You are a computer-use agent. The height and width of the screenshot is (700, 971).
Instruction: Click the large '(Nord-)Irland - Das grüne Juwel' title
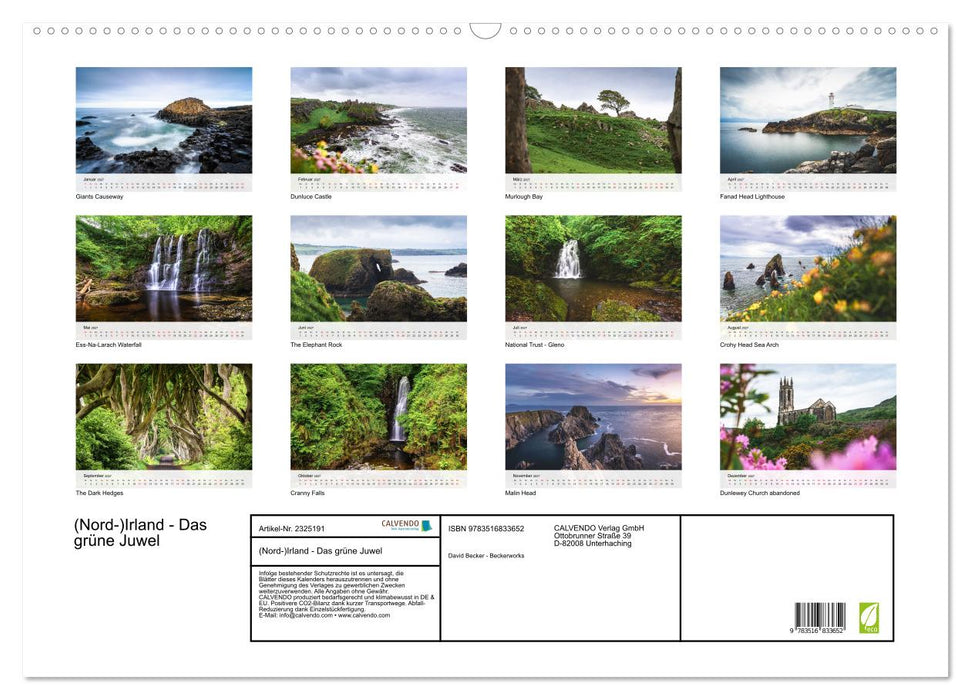click(x=140, y=533)
